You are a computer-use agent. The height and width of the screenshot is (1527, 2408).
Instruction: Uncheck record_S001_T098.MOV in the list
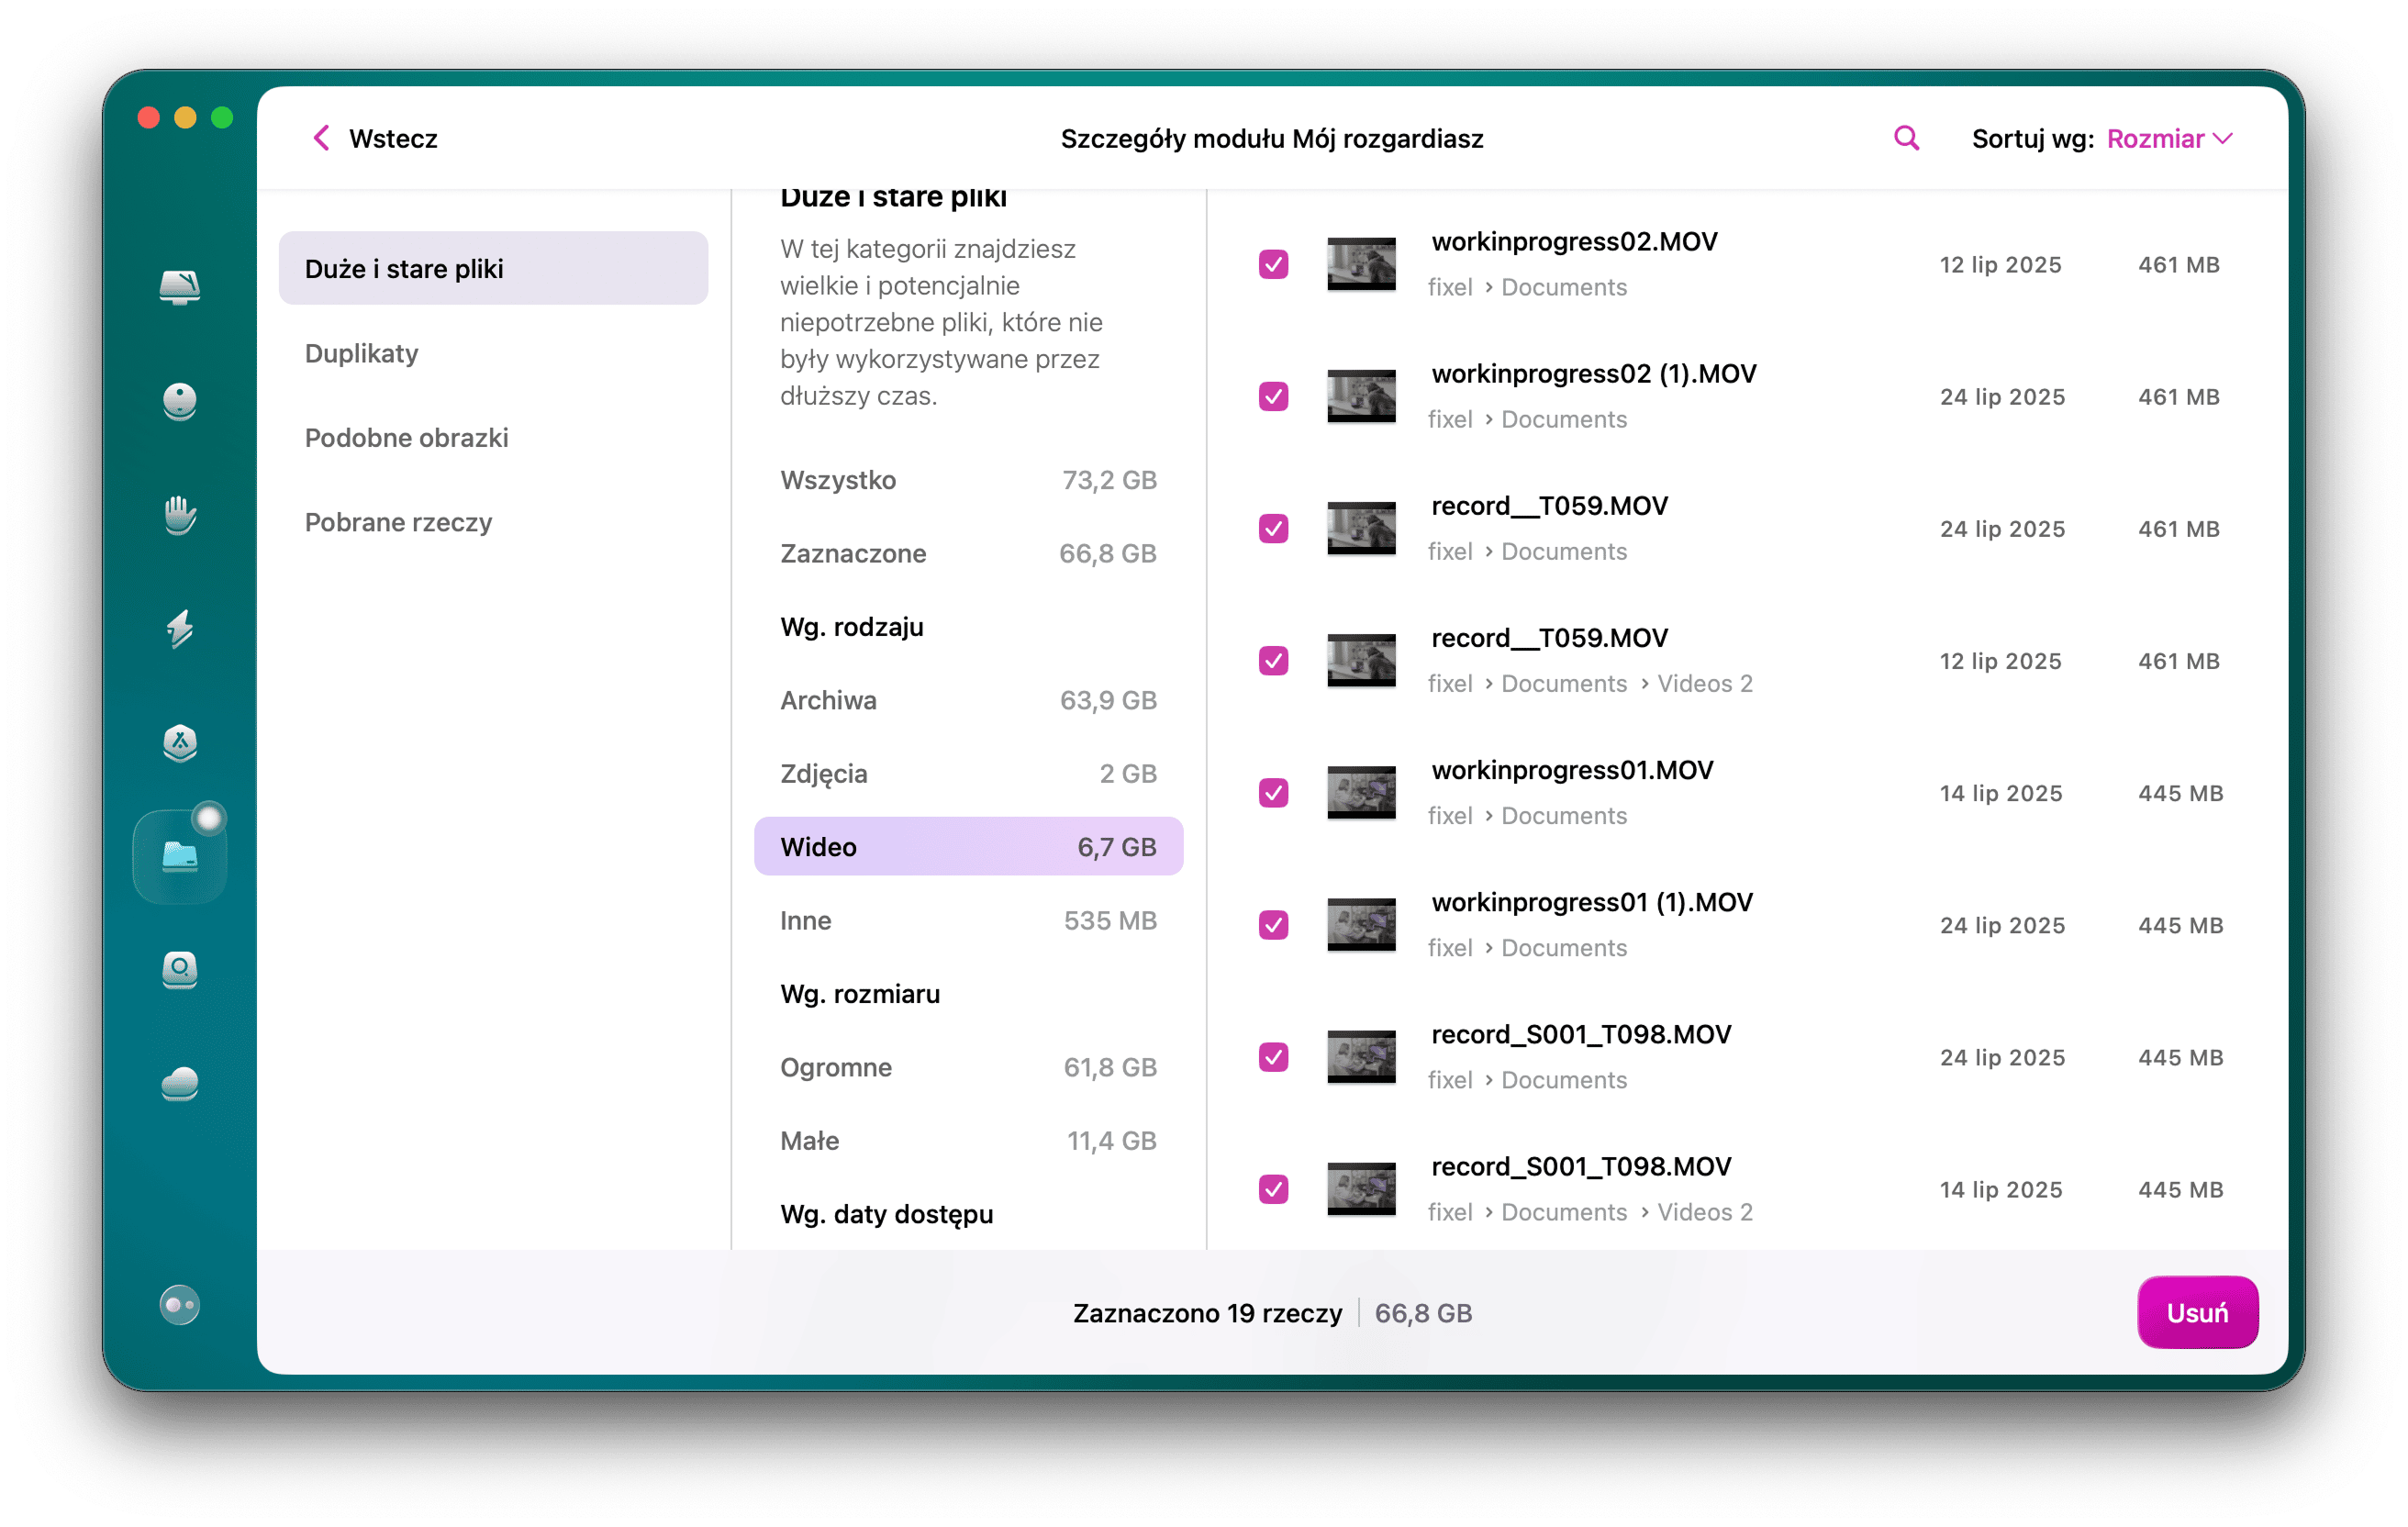[1273, 1055]
